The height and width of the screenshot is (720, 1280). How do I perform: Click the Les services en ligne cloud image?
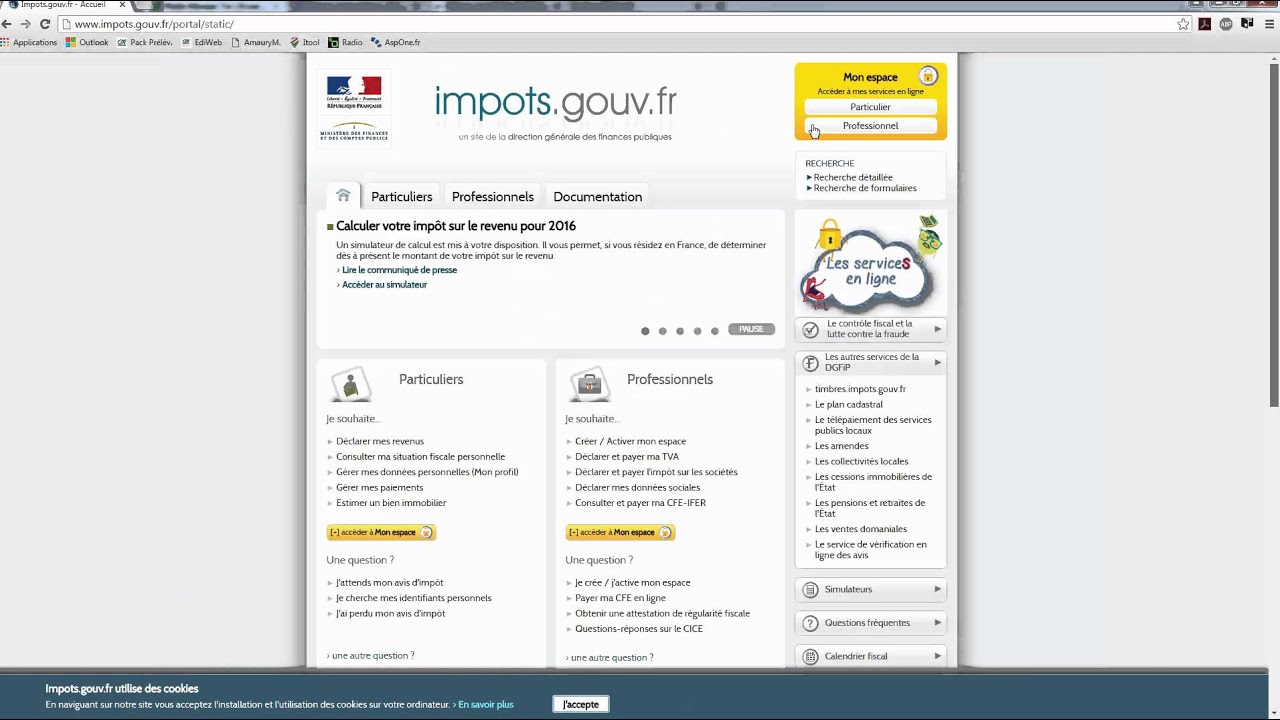coord(871,264)
